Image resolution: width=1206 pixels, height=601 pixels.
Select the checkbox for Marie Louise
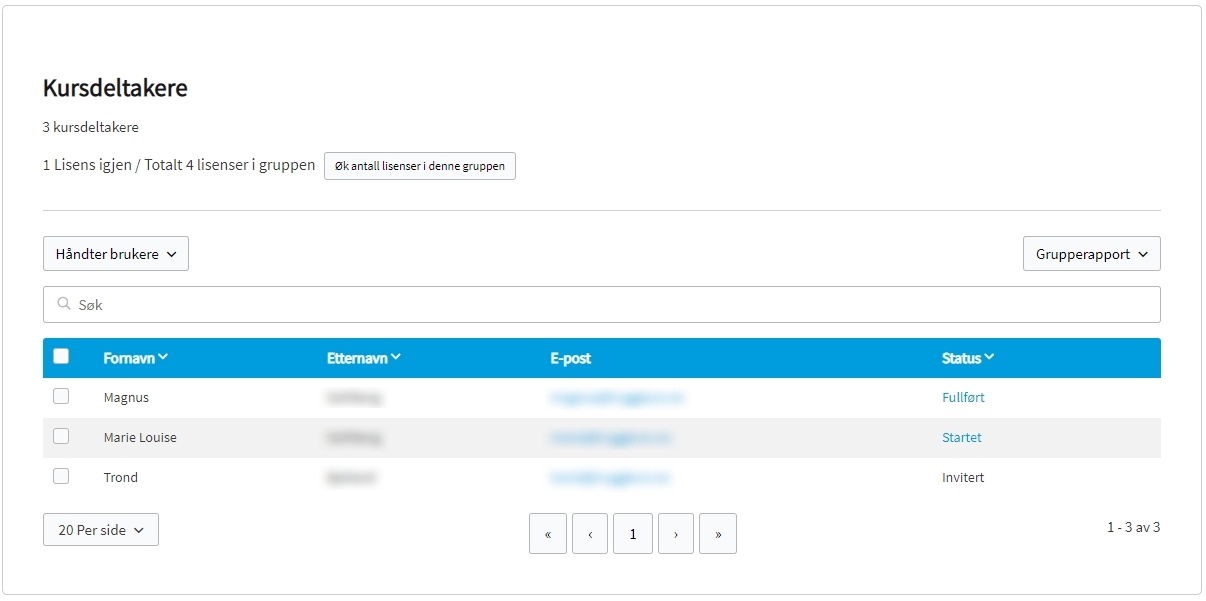click(61, 436)
